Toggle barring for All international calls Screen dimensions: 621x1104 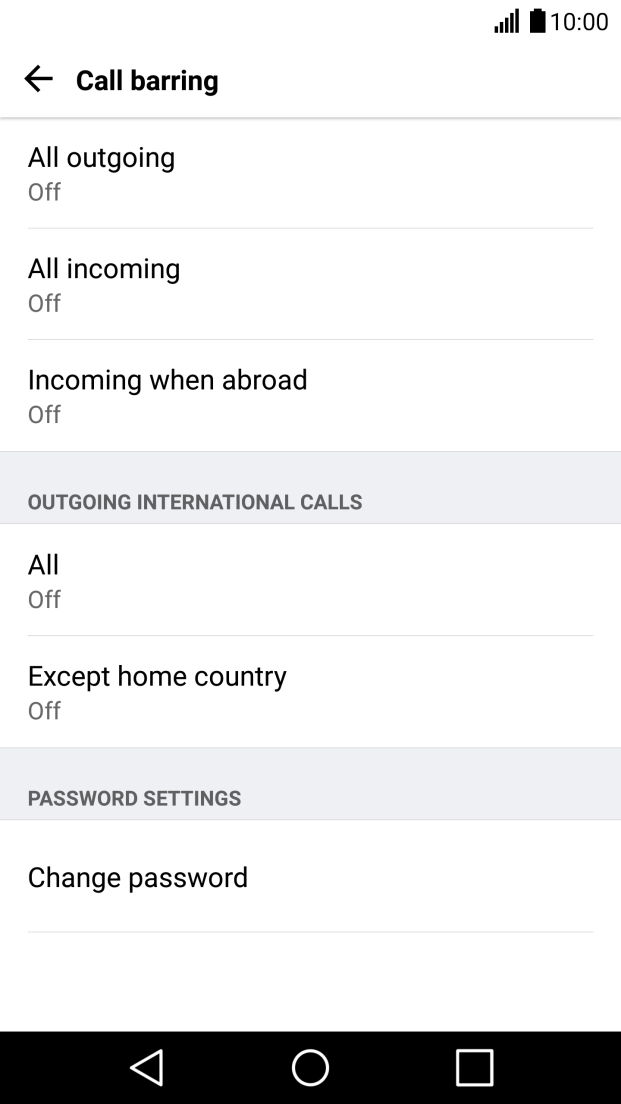(x=310, y=580)
